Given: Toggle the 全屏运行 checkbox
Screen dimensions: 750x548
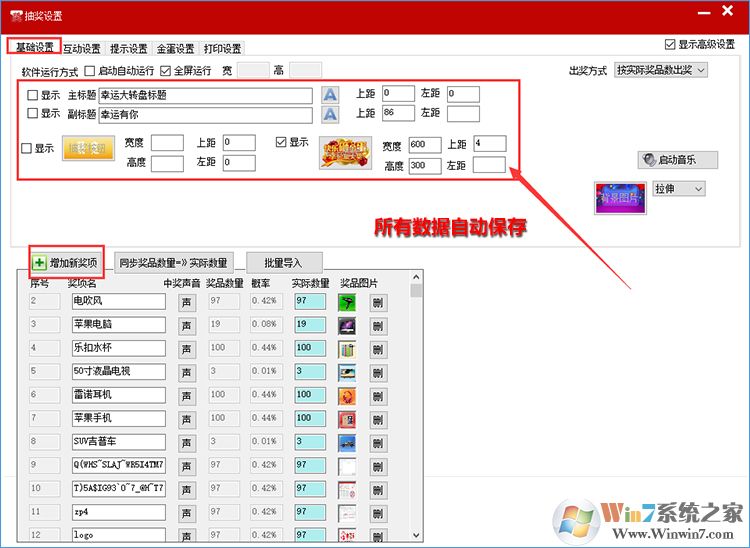Looking at the screenshot, I should 166,72.
